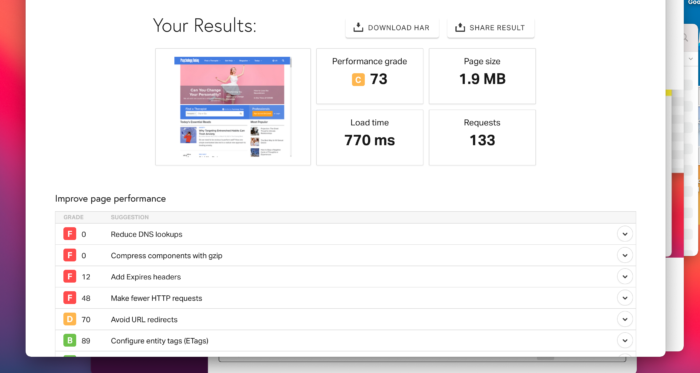Click the F grade badge for gzip compression
The height and width of the screenshot is (373, 700).
[70, 255]
